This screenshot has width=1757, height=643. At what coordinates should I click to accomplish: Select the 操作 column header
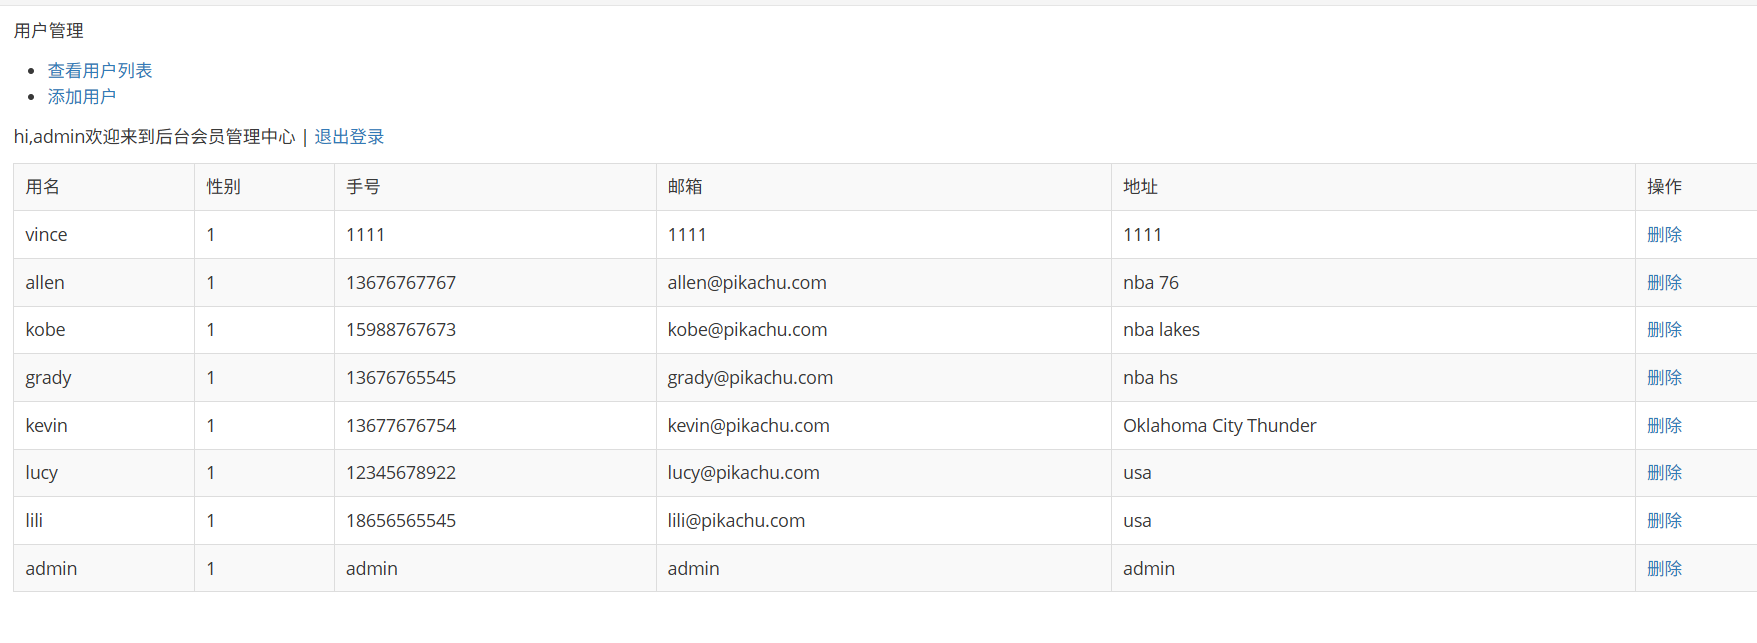(x=1696, y=187)
